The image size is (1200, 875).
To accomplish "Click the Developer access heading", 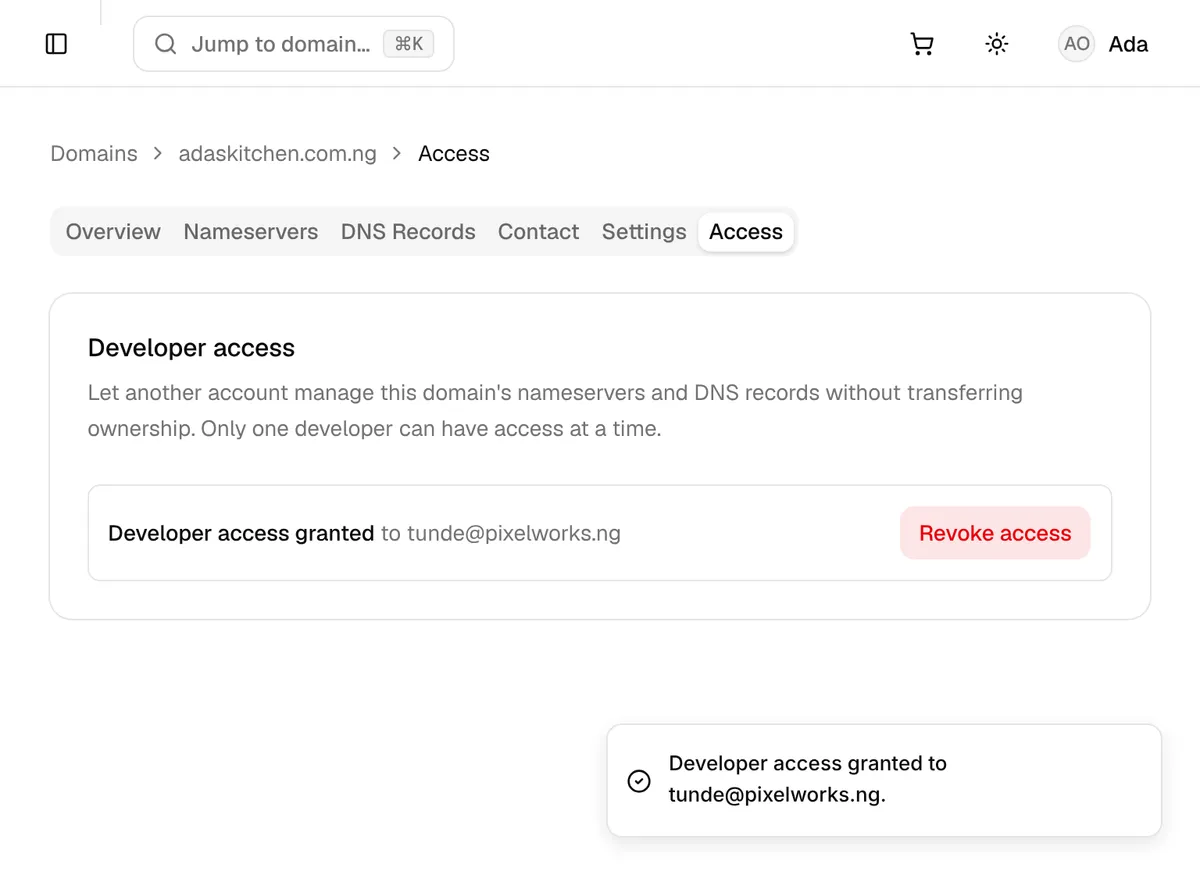I will tap(191, 348).
